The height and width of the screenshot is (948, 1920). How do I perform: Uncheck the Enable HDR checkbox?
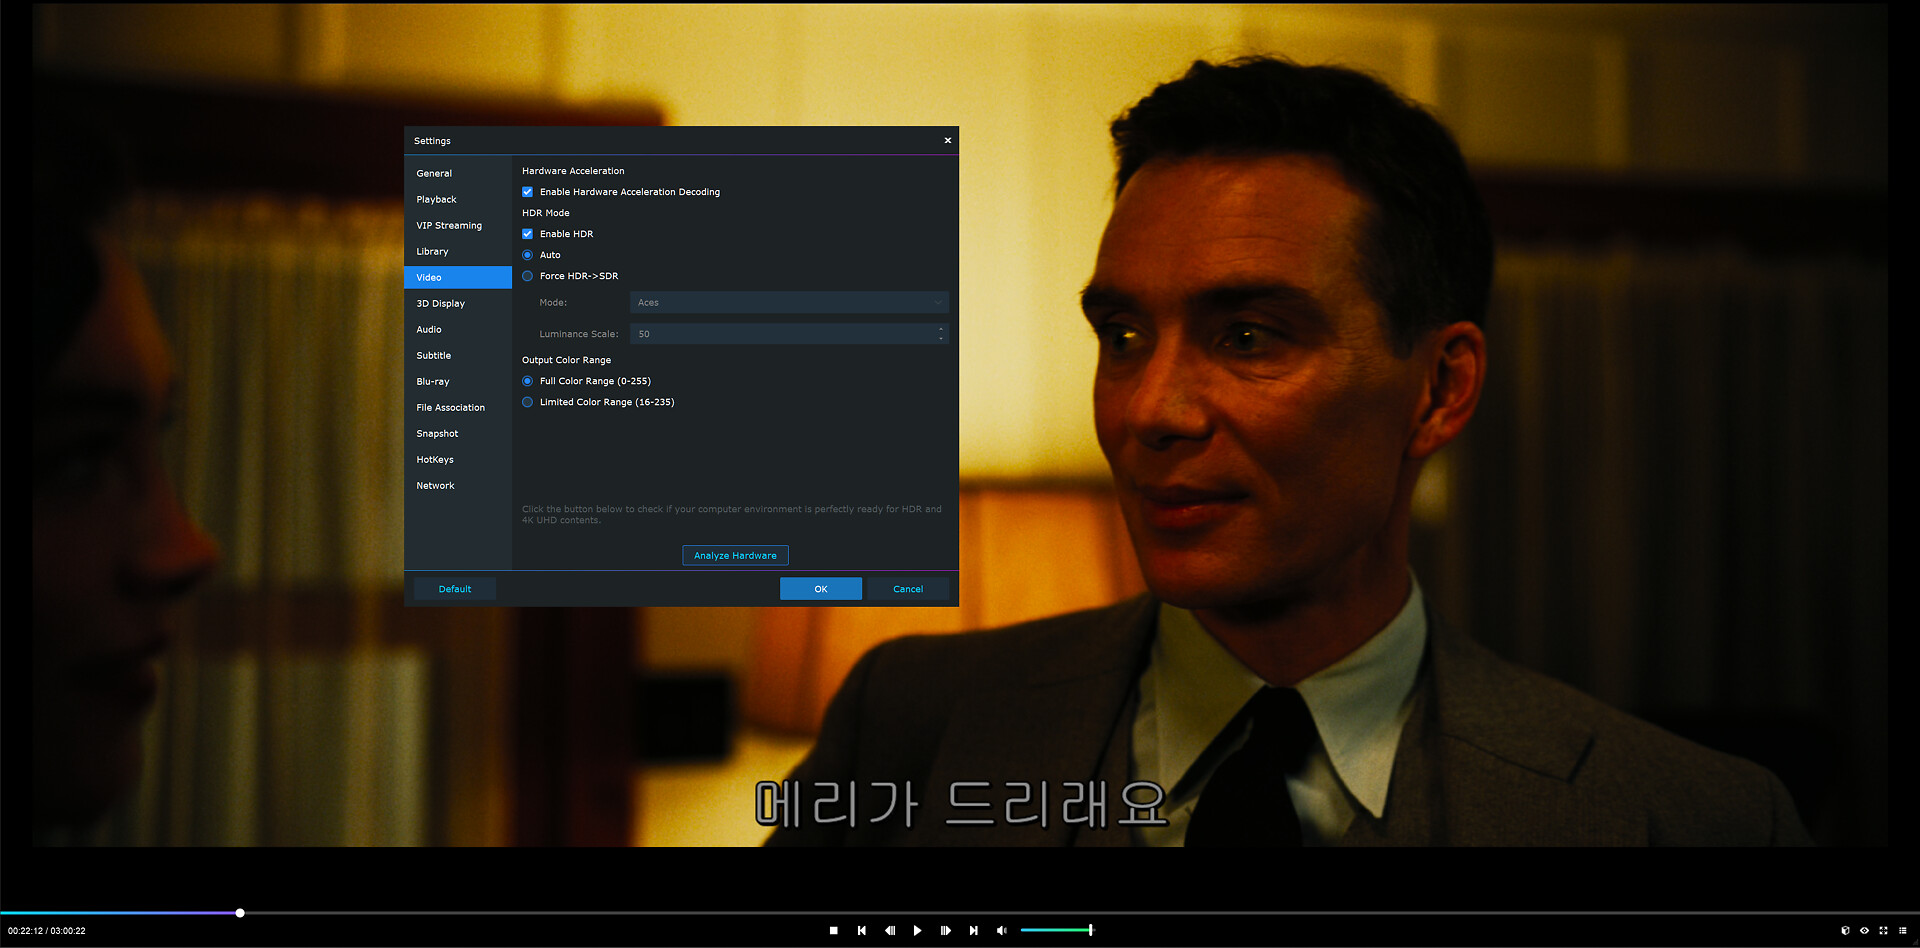pos(528,234)
